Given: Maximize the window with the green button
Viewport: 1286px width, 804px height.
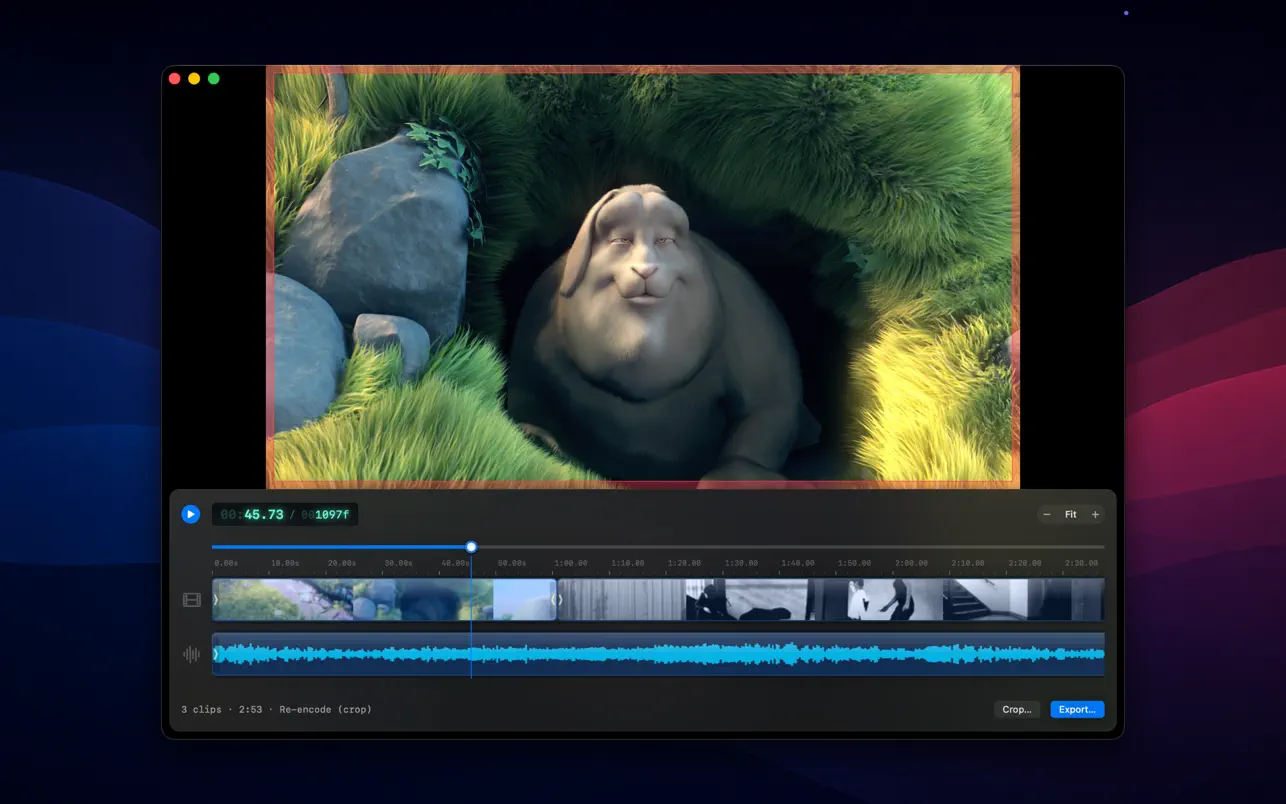Looking at the screenshot, I should point(213,78).
